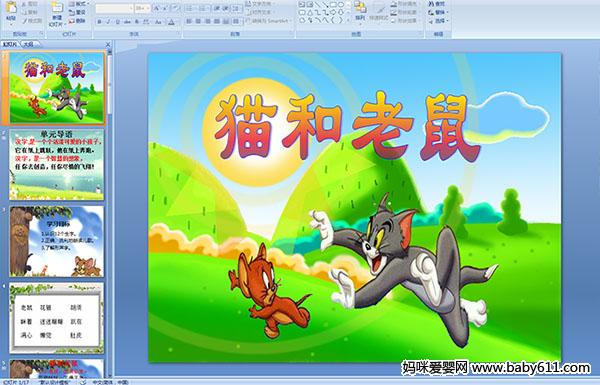The width and height of the screenshot is (600, 385).
Task: Click the Convert to SmartArt button
Action: point(268,21)
